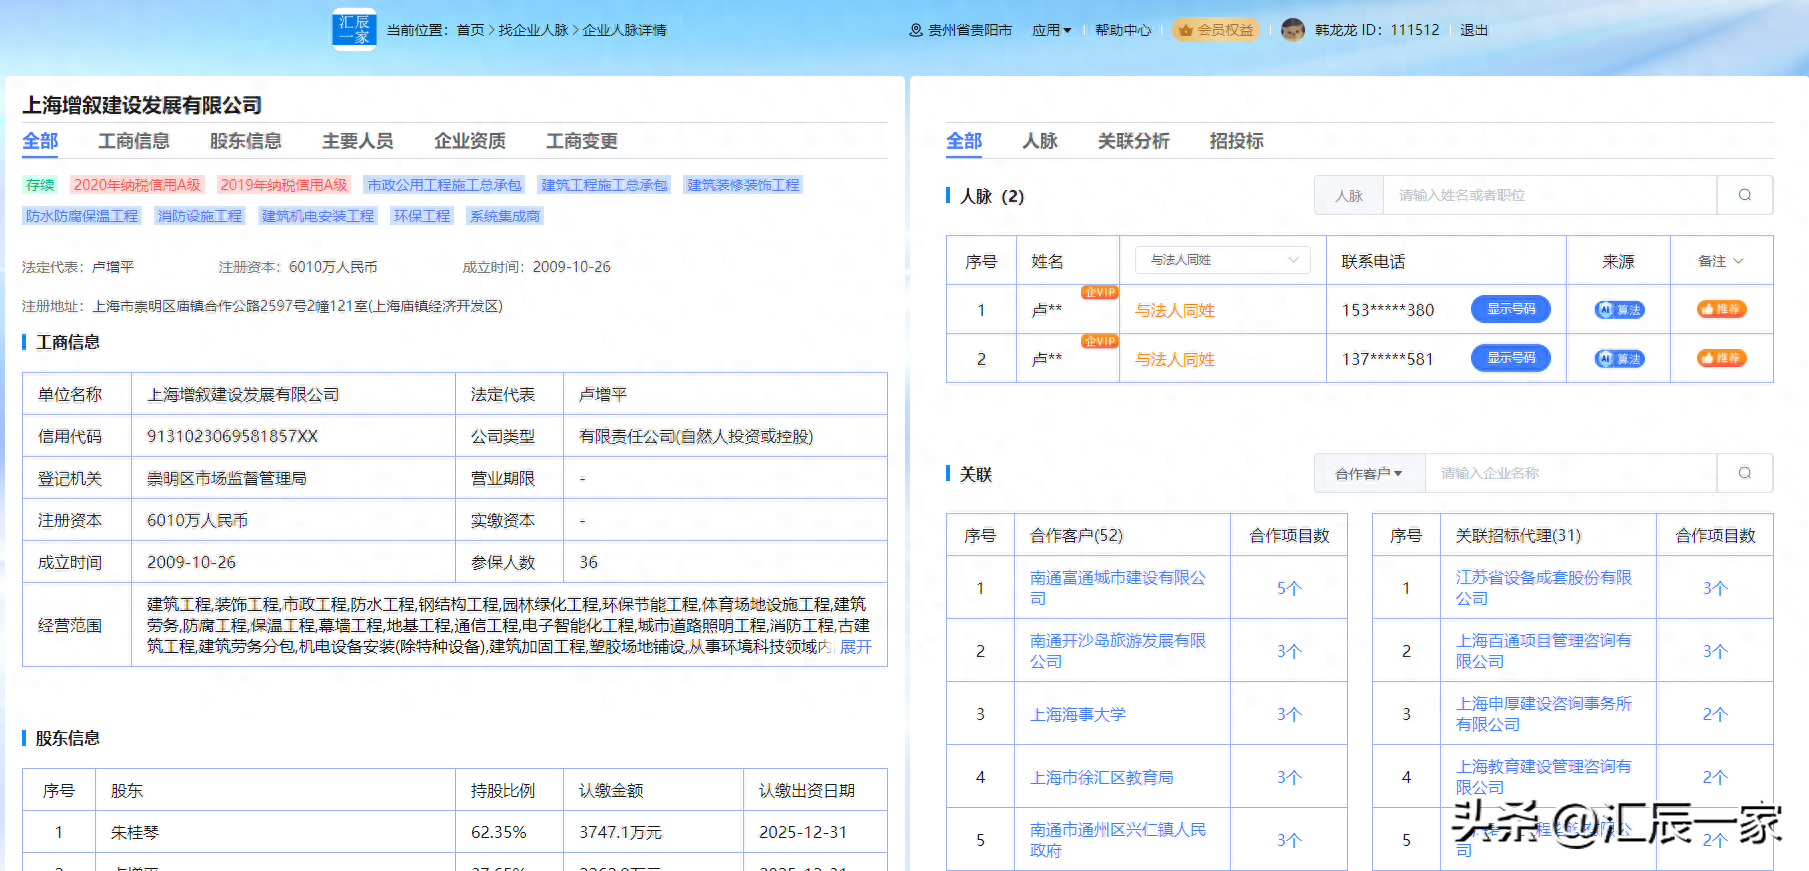Open the 合作客户 search type dropdown

coord(1369,473)
